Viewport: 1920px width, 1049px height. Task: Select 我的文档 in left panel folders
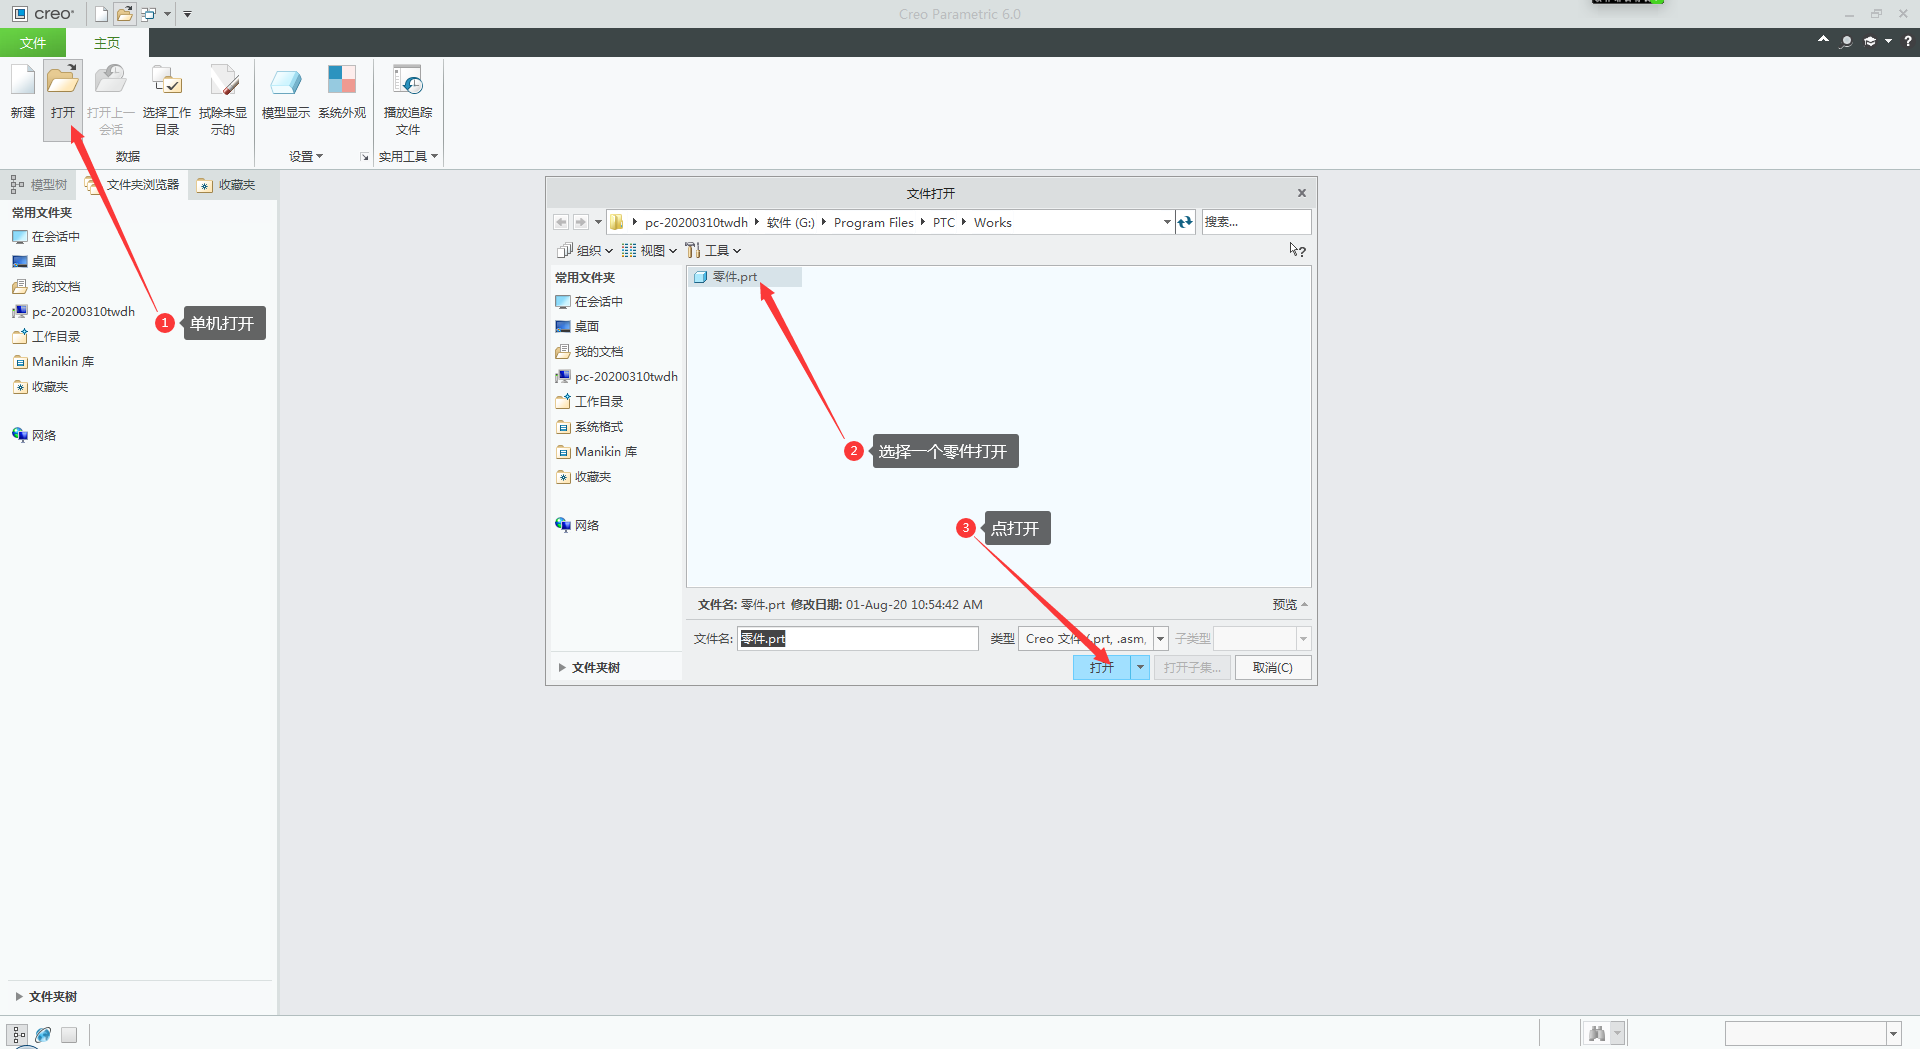[46, 287]
